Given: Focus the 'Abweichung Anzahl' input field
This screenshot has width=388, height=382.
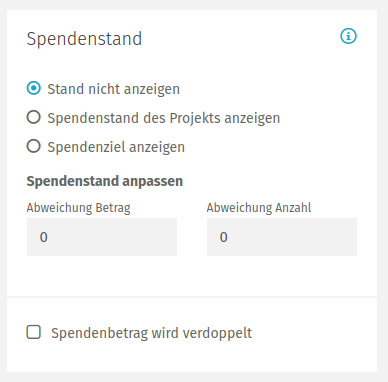Looking at the screenshot, I should (x=282, y=237).
